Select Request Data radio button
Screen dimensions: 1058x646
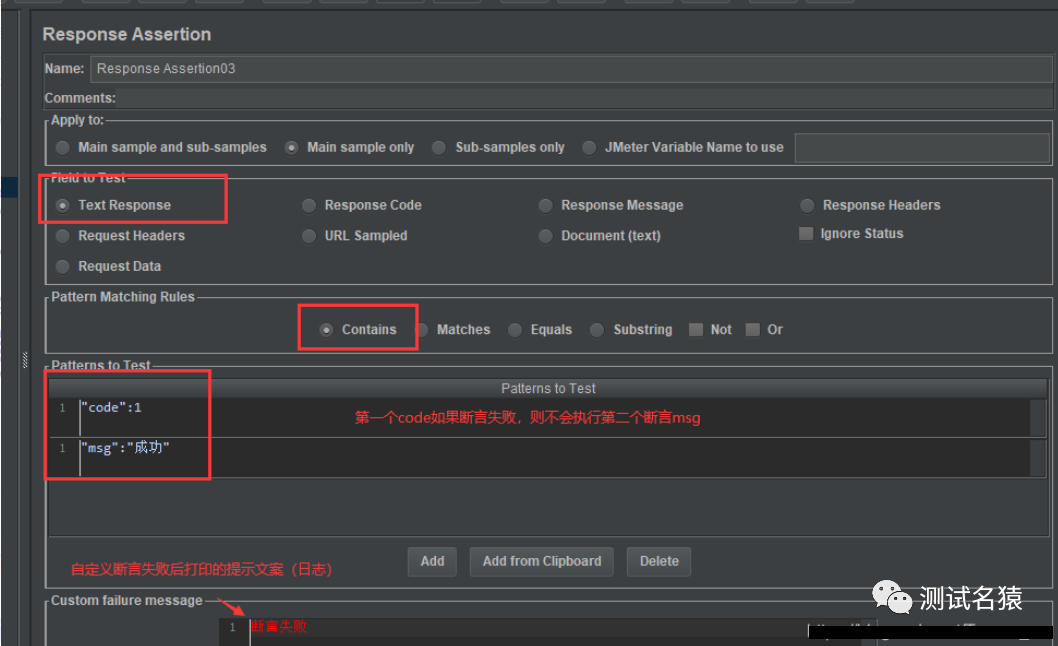click(x=109, y=267)
